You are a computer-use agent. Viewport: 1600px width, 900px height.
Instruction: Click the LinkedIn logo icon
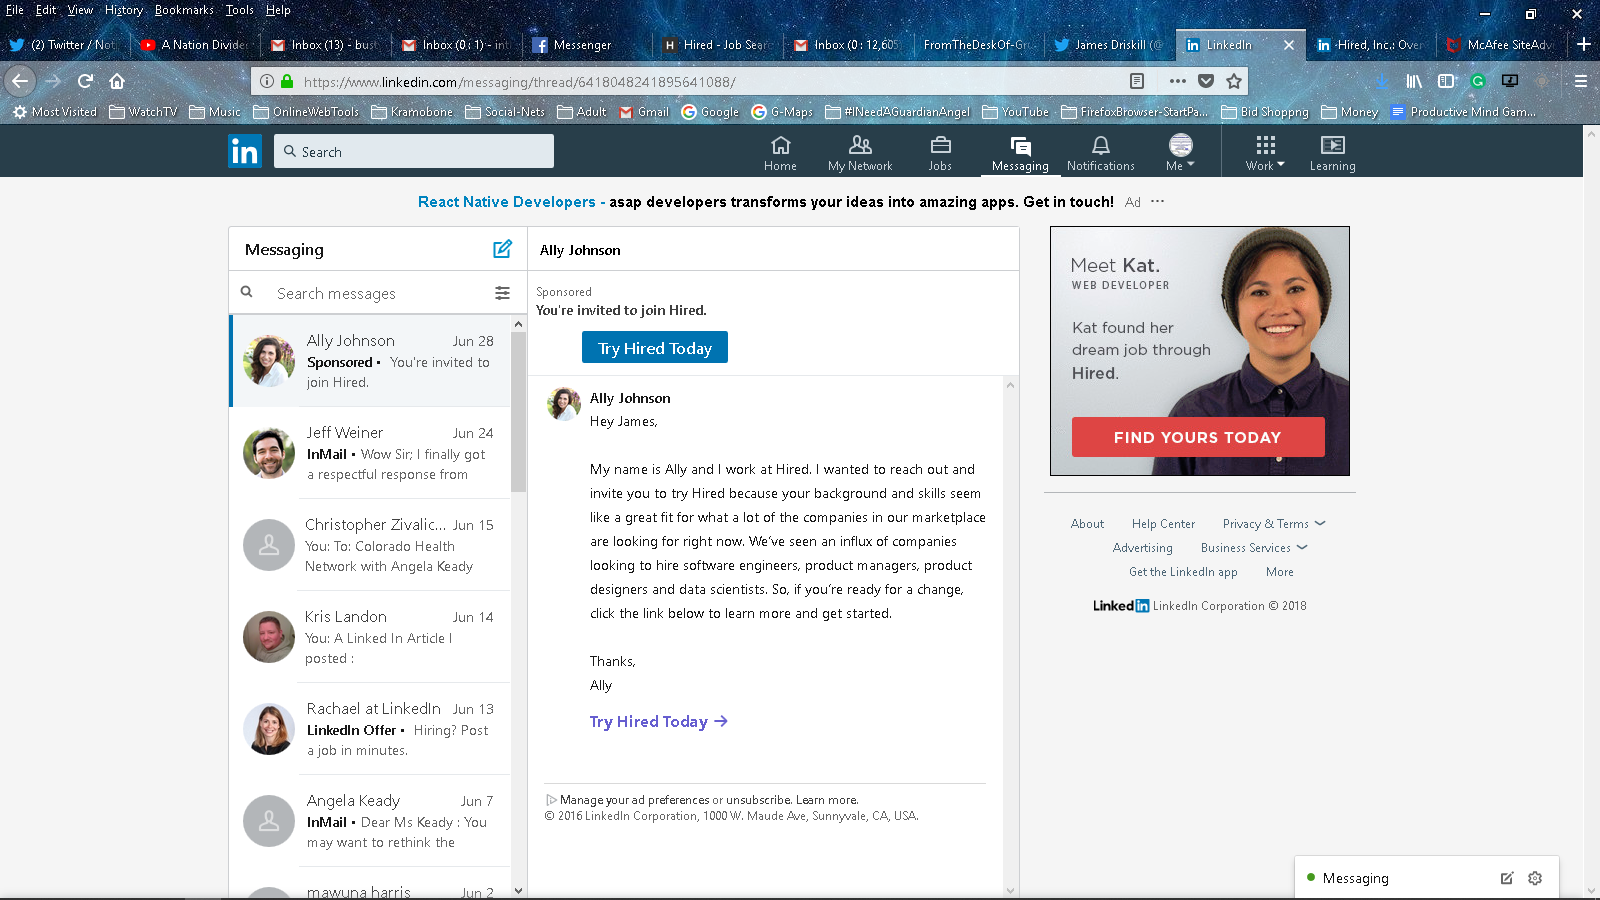click(244, 151)
